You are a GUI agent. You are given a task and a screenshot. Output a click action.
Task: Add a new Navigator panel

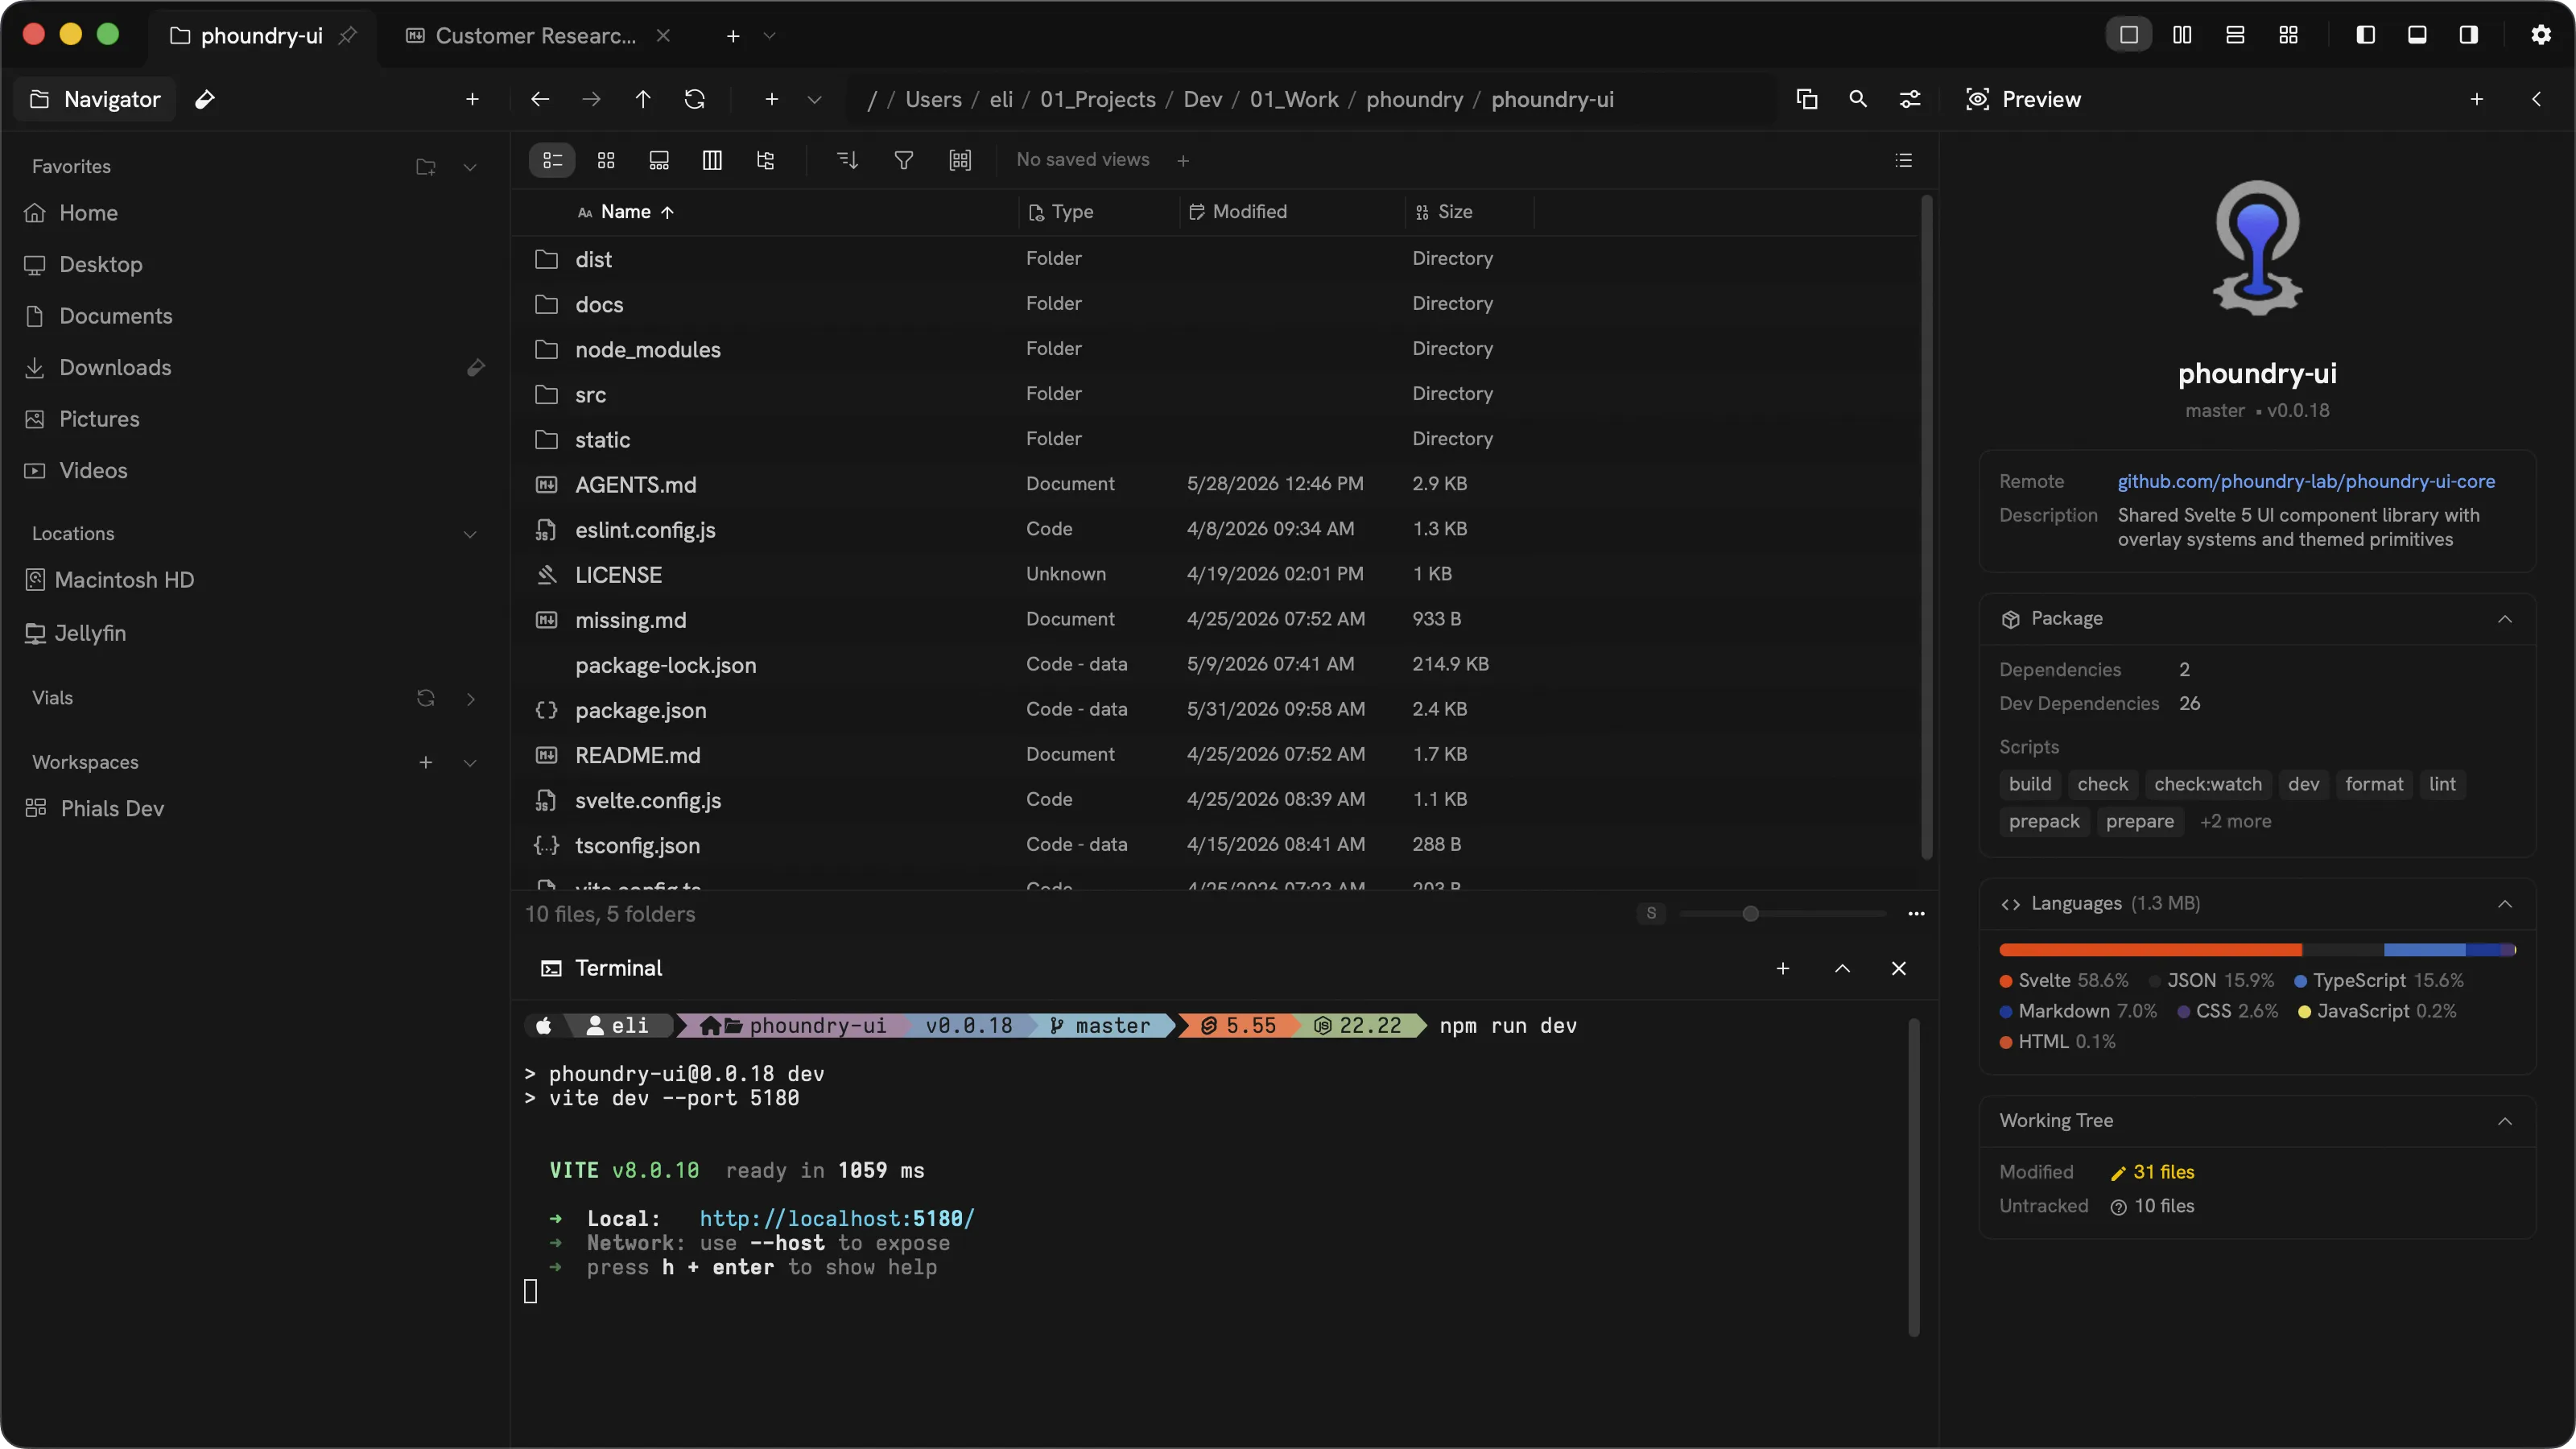(x=472, y=99)
